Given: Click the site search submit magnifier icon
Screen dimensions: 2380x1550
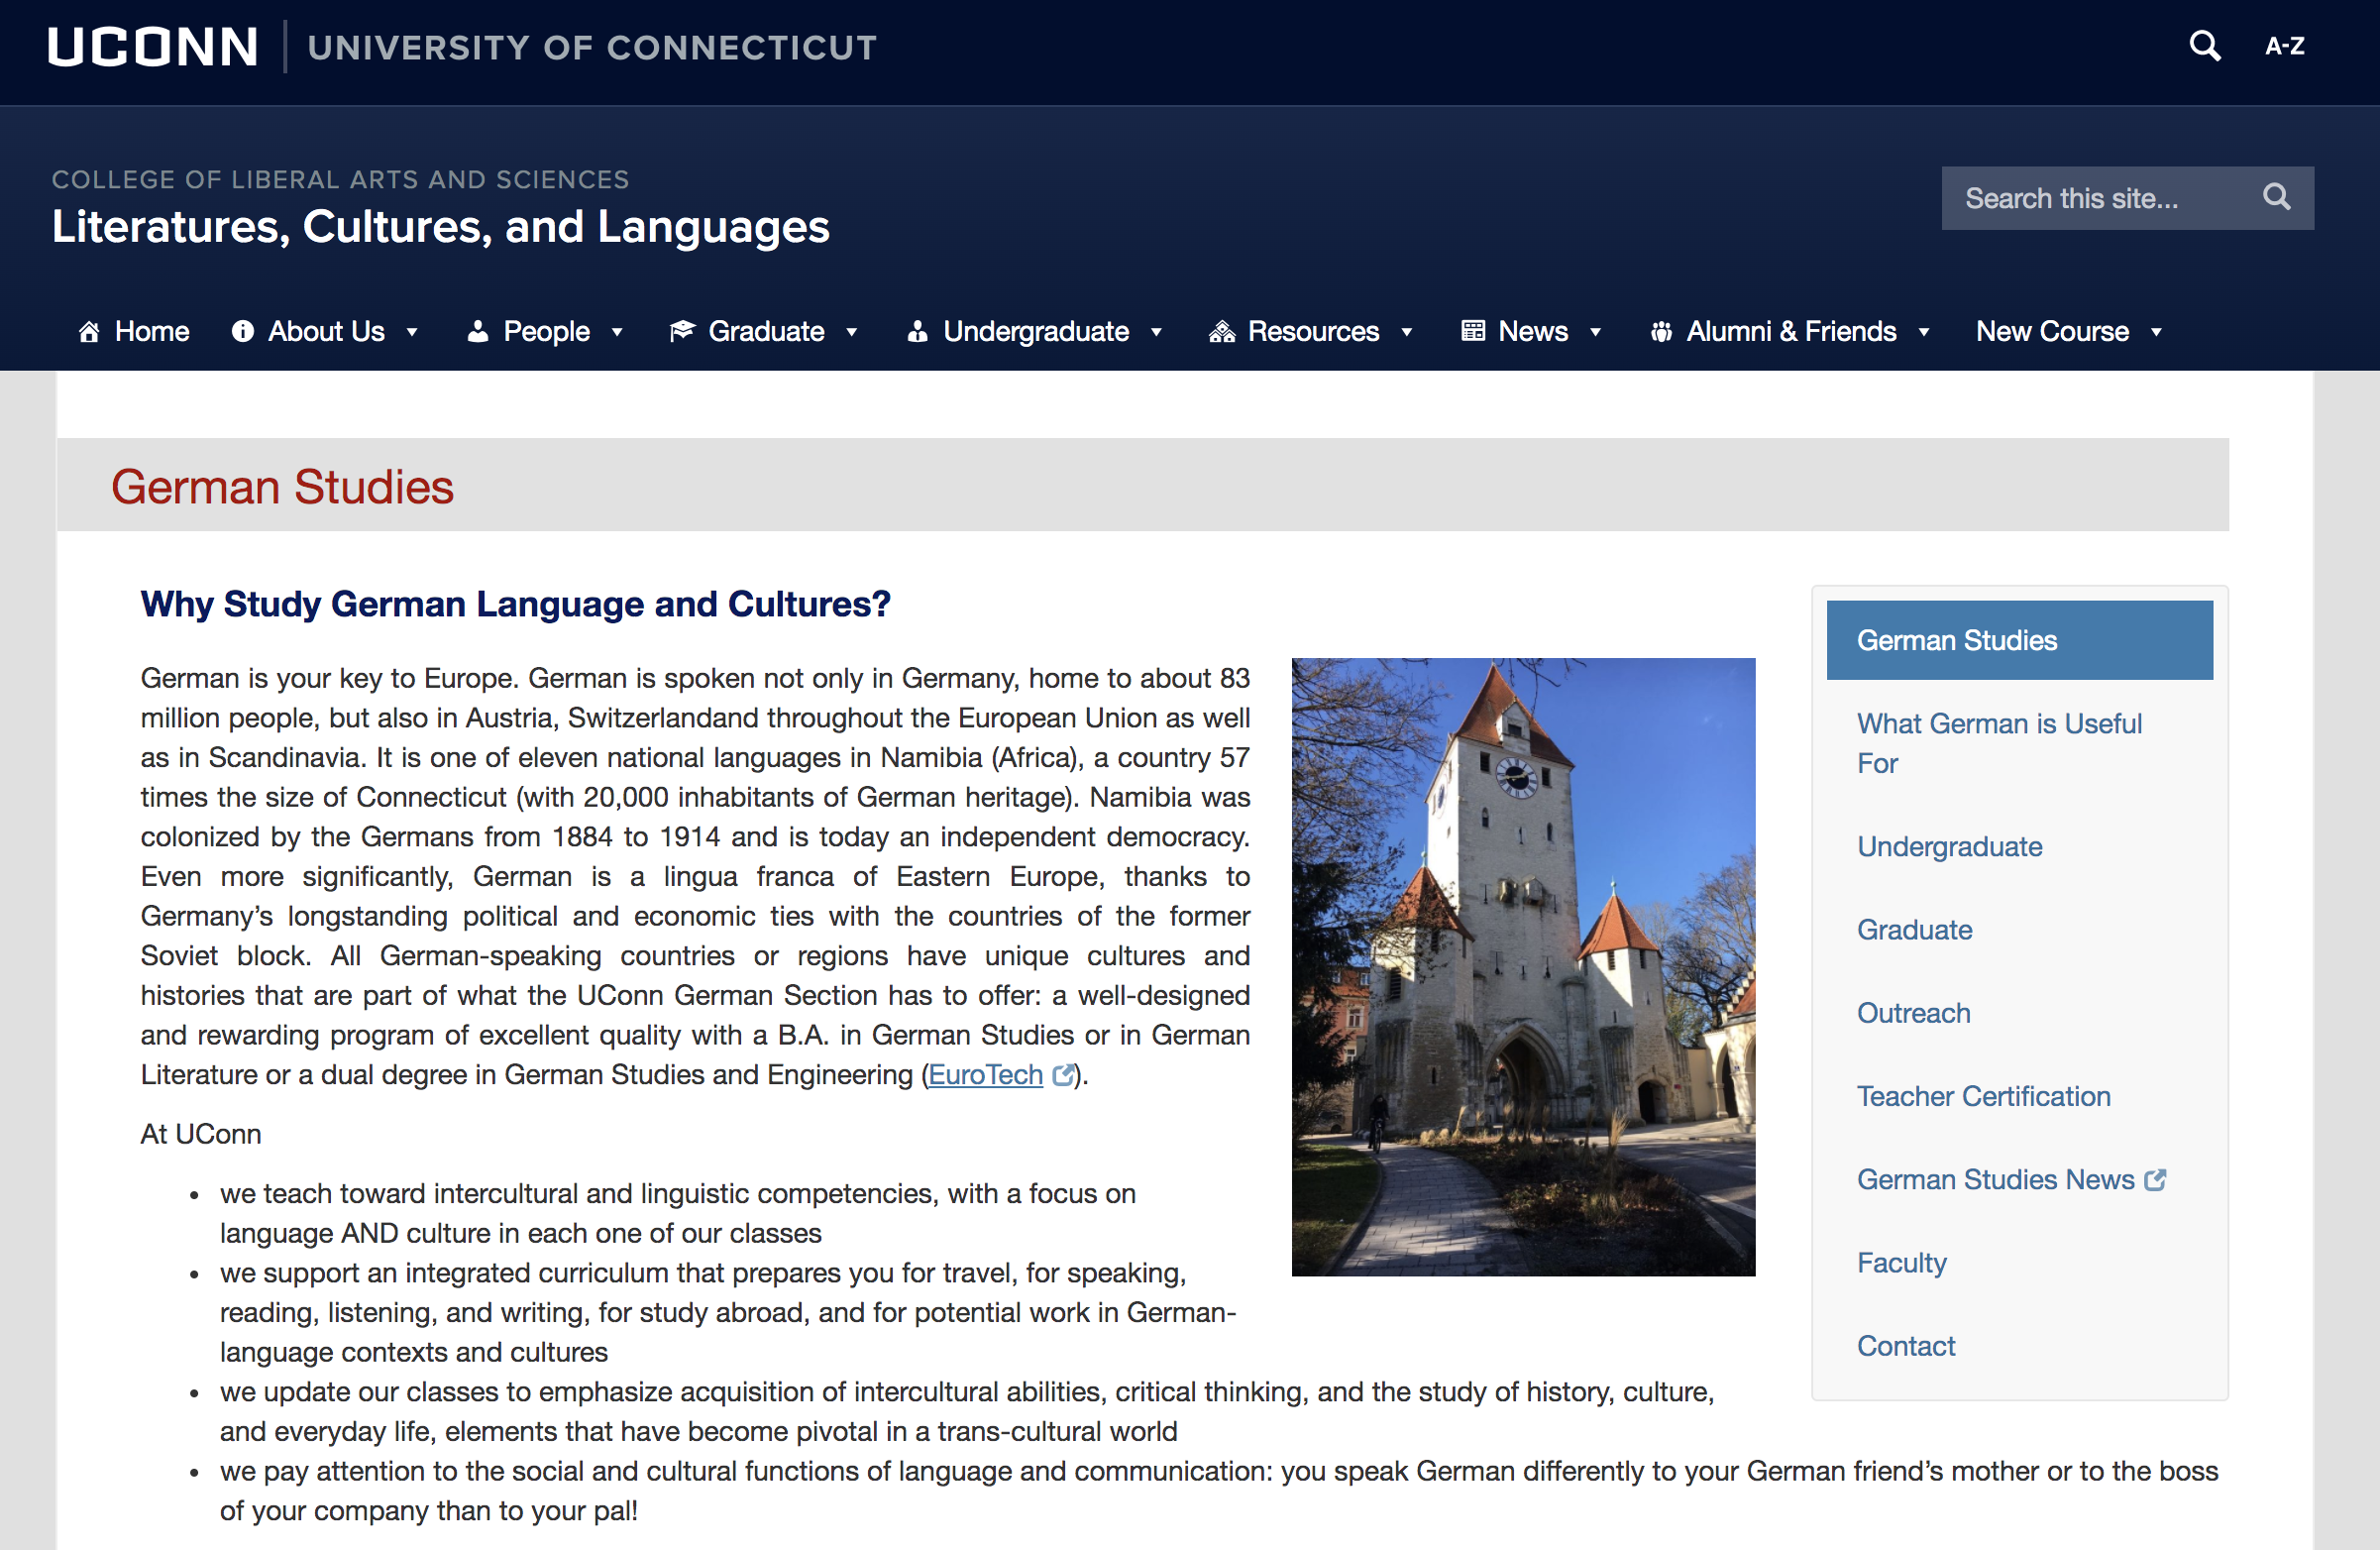Looking at the screenshot, I should pos(2276,197).
